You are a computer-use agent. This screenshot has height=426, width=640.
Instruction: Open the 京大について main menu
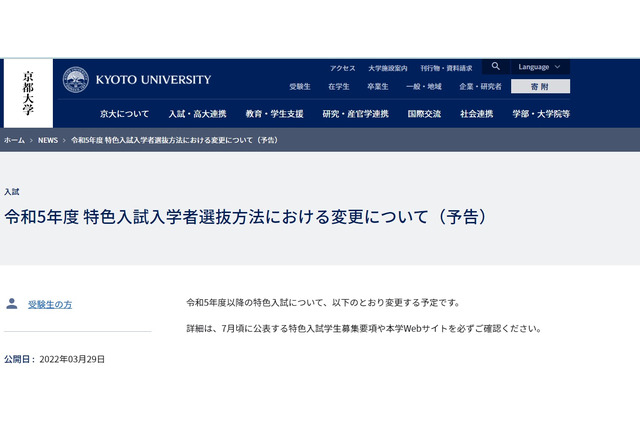tap(124, 114)
